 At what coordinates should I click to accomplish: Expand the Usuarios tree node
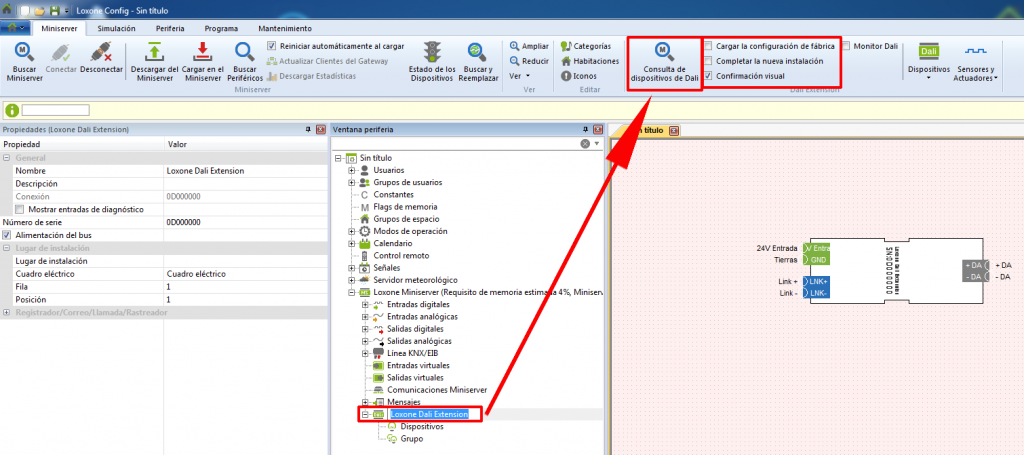coord(352,170)
